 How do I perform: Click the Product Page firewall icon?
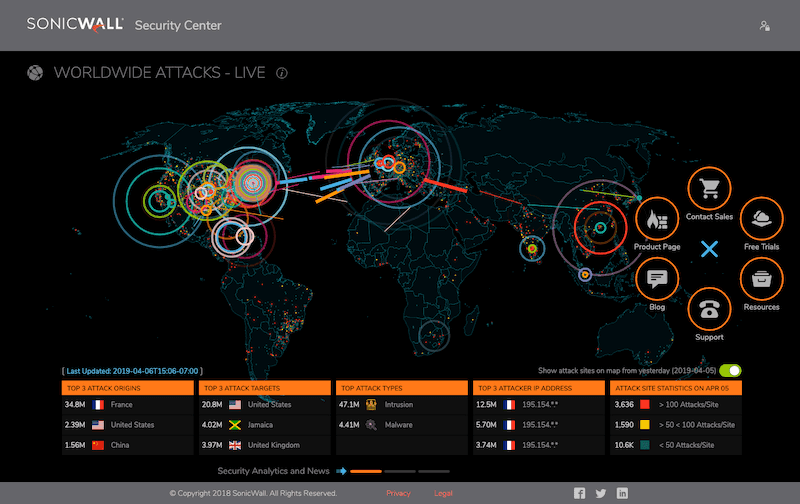pos(657,218)
